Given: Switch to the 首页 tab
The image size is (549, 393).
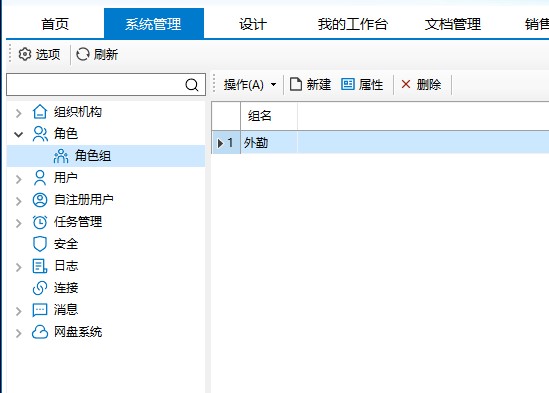Looking at the screenshot, I should click(x=55, y=24).
